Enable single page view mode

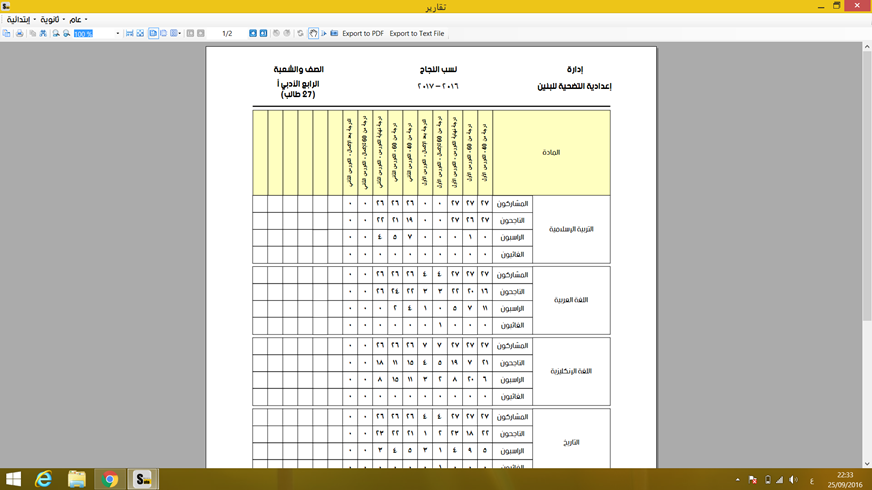(x=153, y=34)
